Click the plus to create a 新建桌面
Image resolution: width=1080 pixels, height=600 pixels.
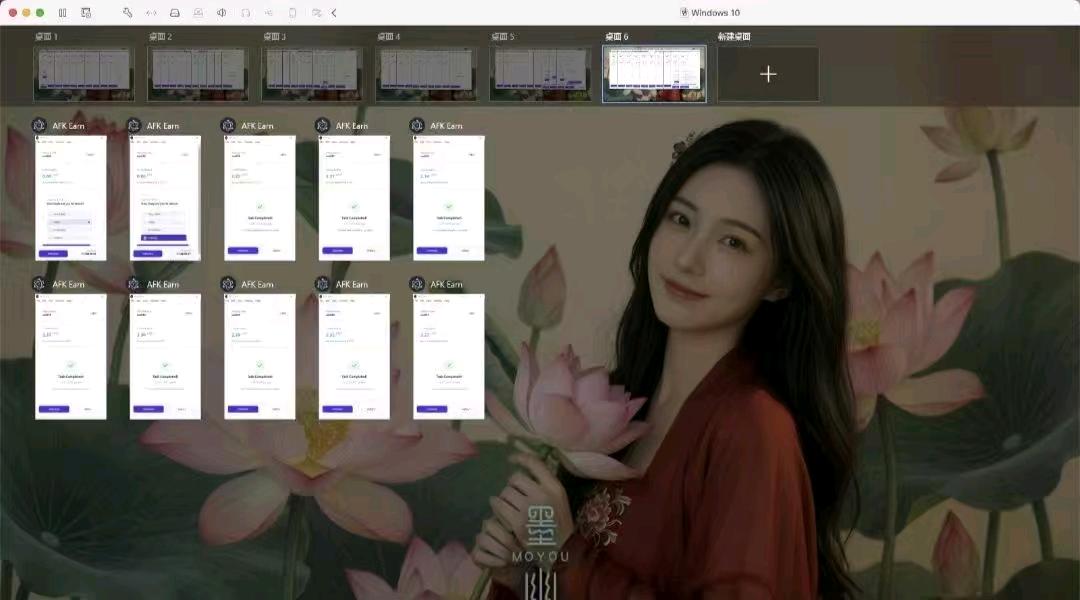(768, 73)
